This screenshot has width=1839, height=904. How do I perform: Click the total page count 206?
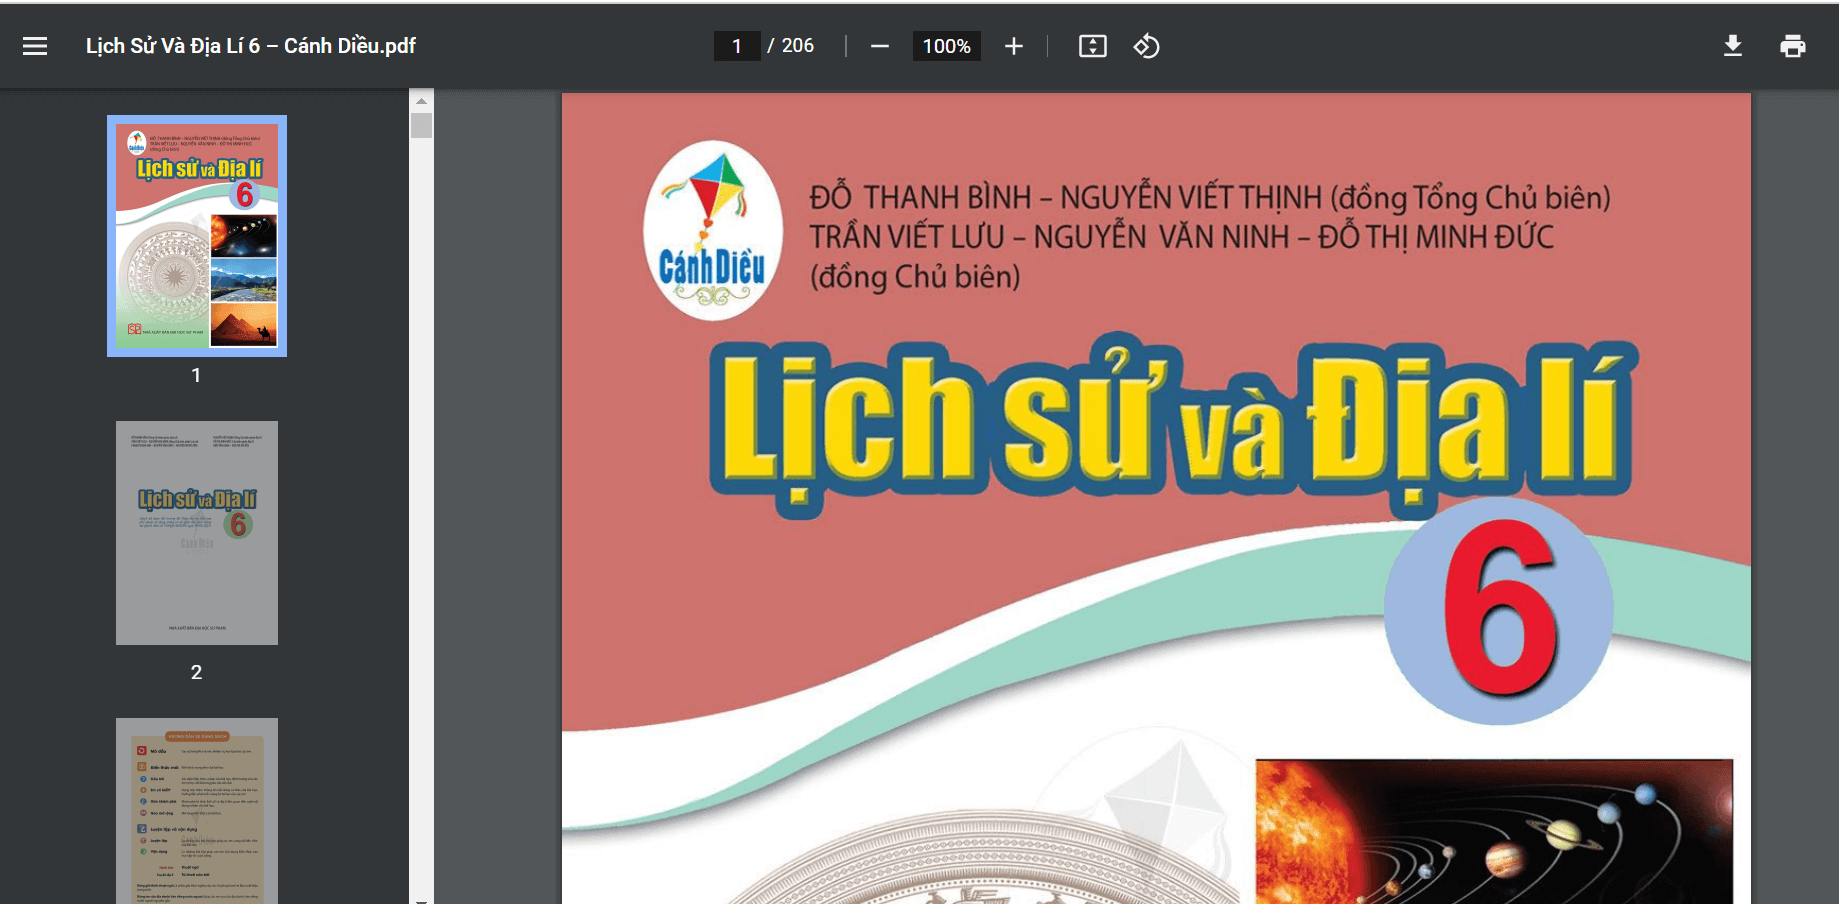click(x=798, y=46)
